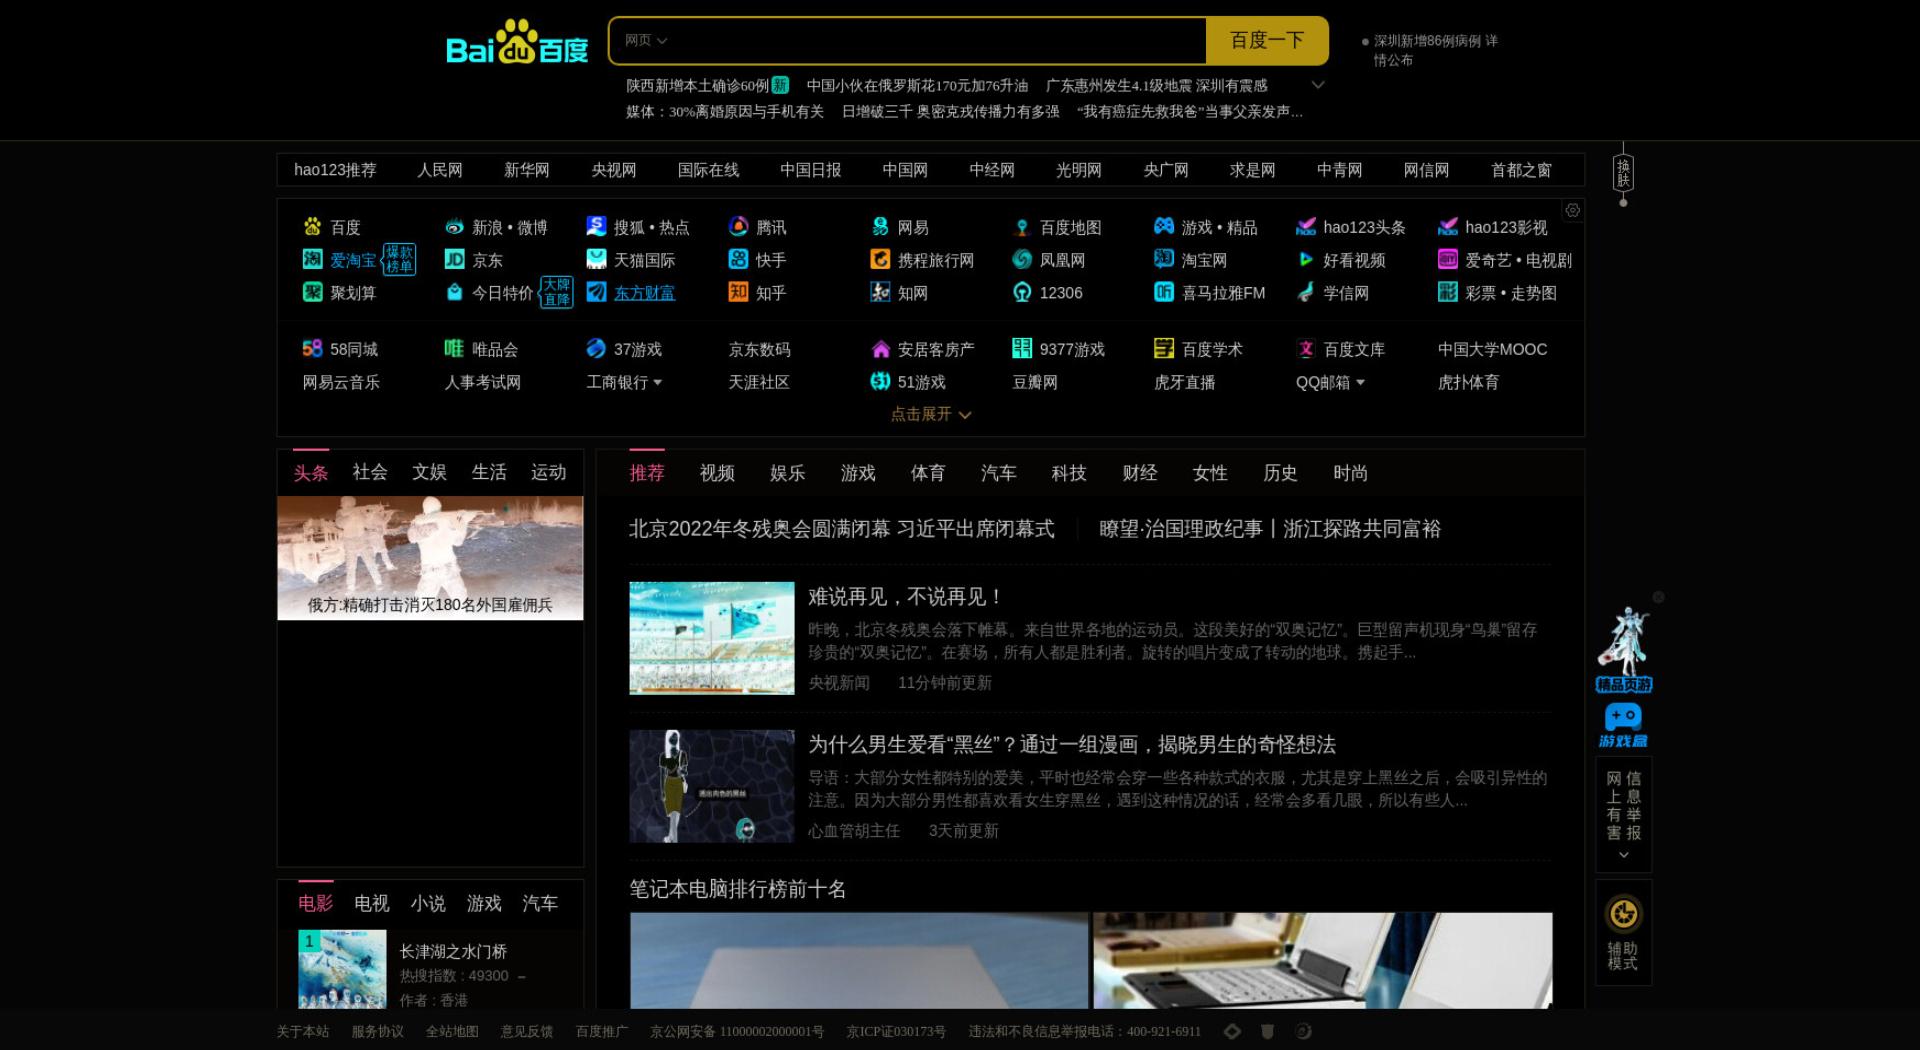Click the 百度一下 search button

click(x=1267, y=41)
